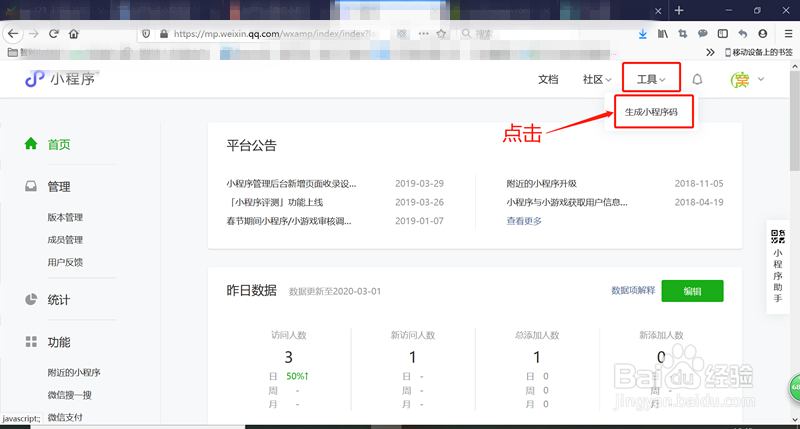The width and height of the screenshot is (800, 429).
Task: Open 版本管理 in the sidebar
Action: pos(65,217)
